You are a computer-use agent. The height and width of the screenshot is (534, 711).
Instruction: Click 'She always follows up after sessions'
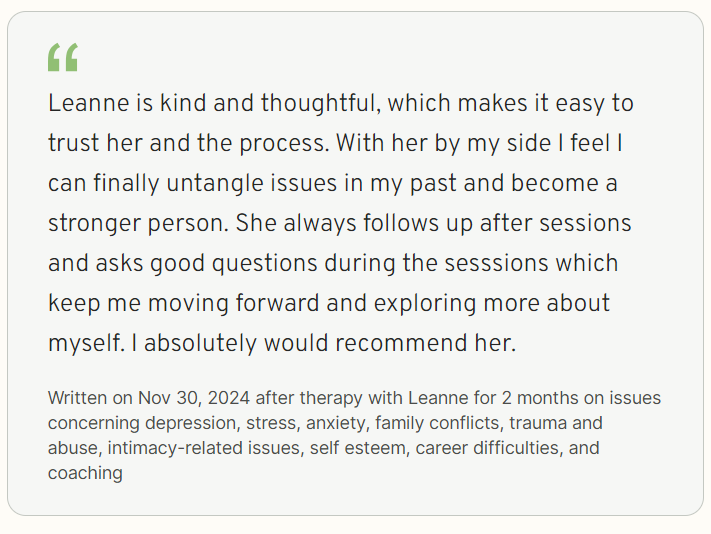[433, 223]
